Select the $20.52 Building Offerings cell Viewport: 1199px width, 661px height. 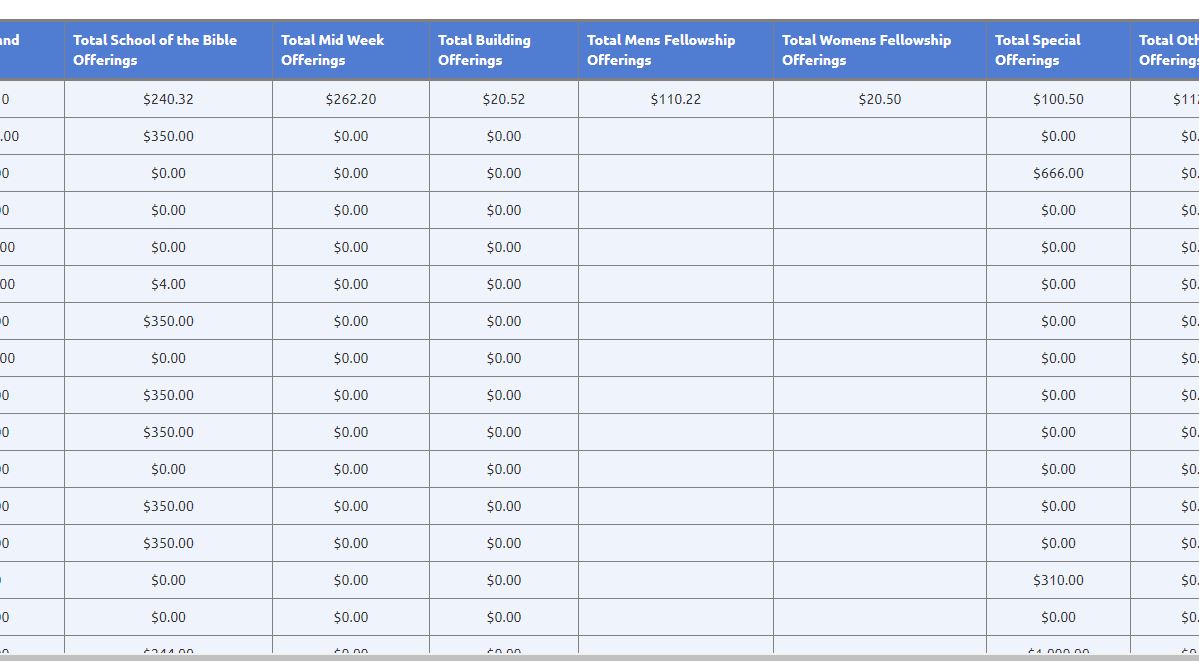tap(503, 99)
